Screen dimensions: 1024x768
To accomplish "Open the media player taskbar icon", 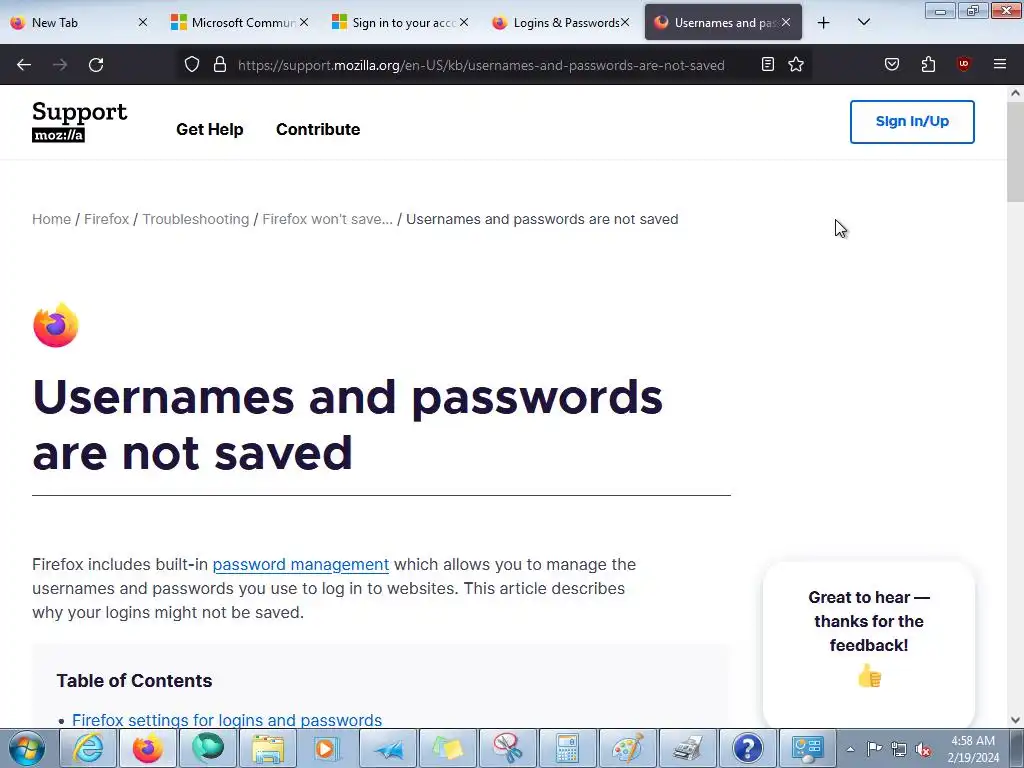I will (x=326, y=748).
